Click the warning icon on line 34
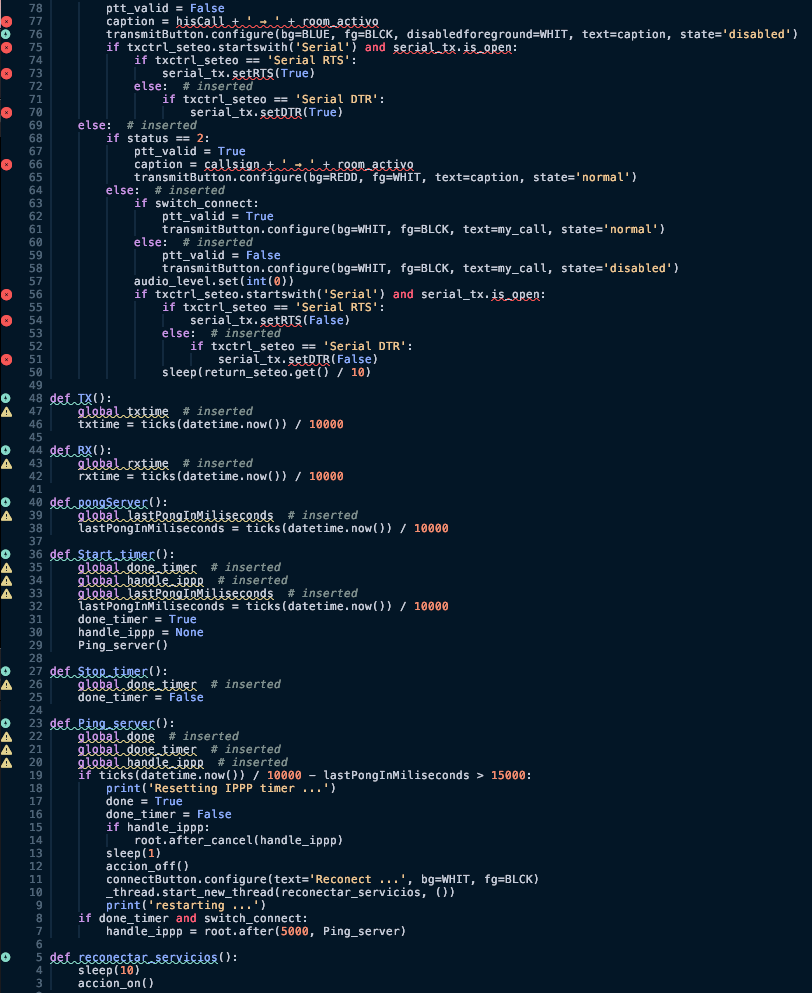 pos(6,581)
